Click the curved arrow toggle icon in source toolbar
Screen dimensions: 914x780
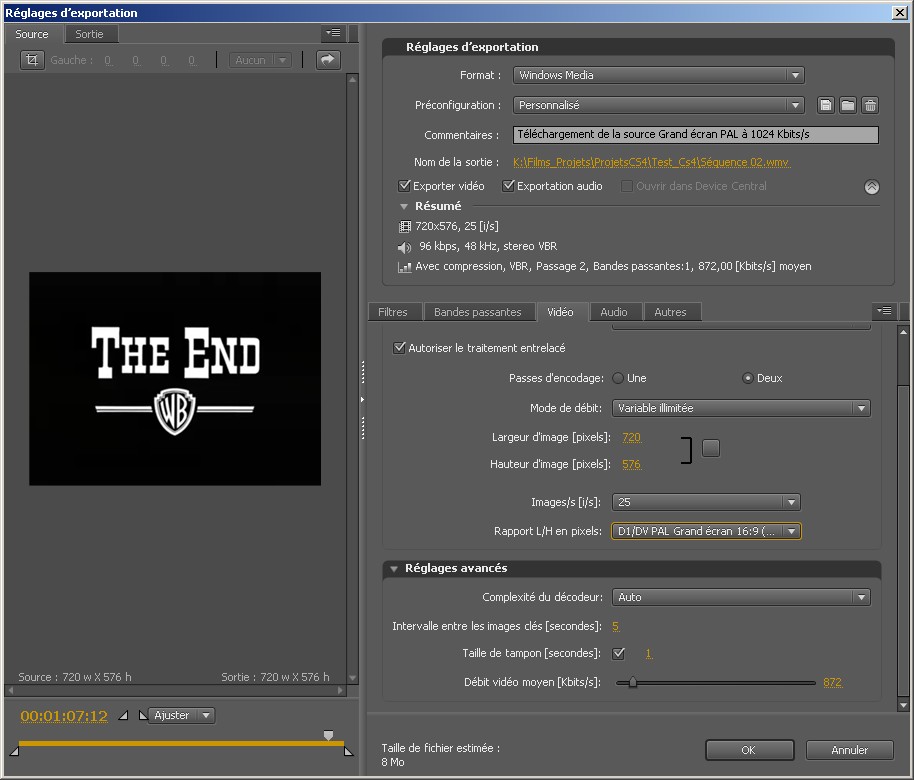tap(328, 59)
